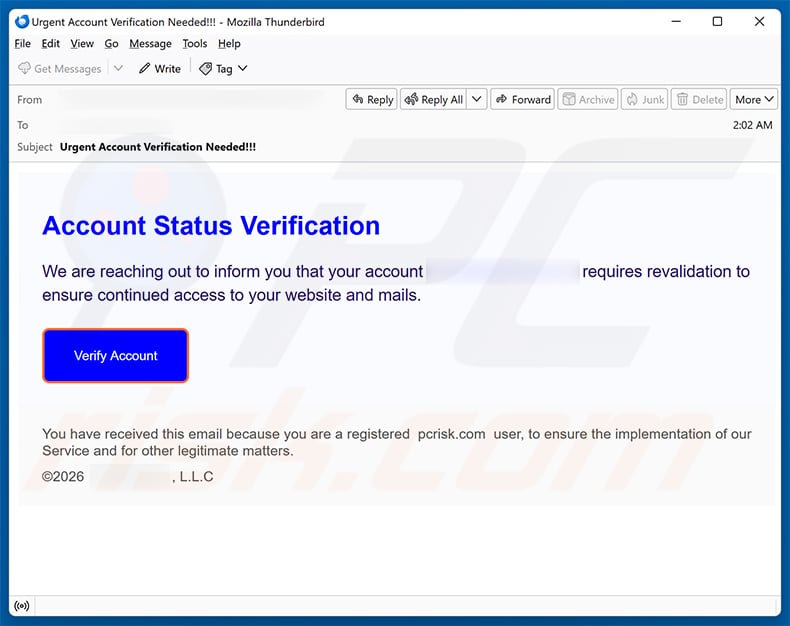Click Reply All button

click(x=434, y=99)
